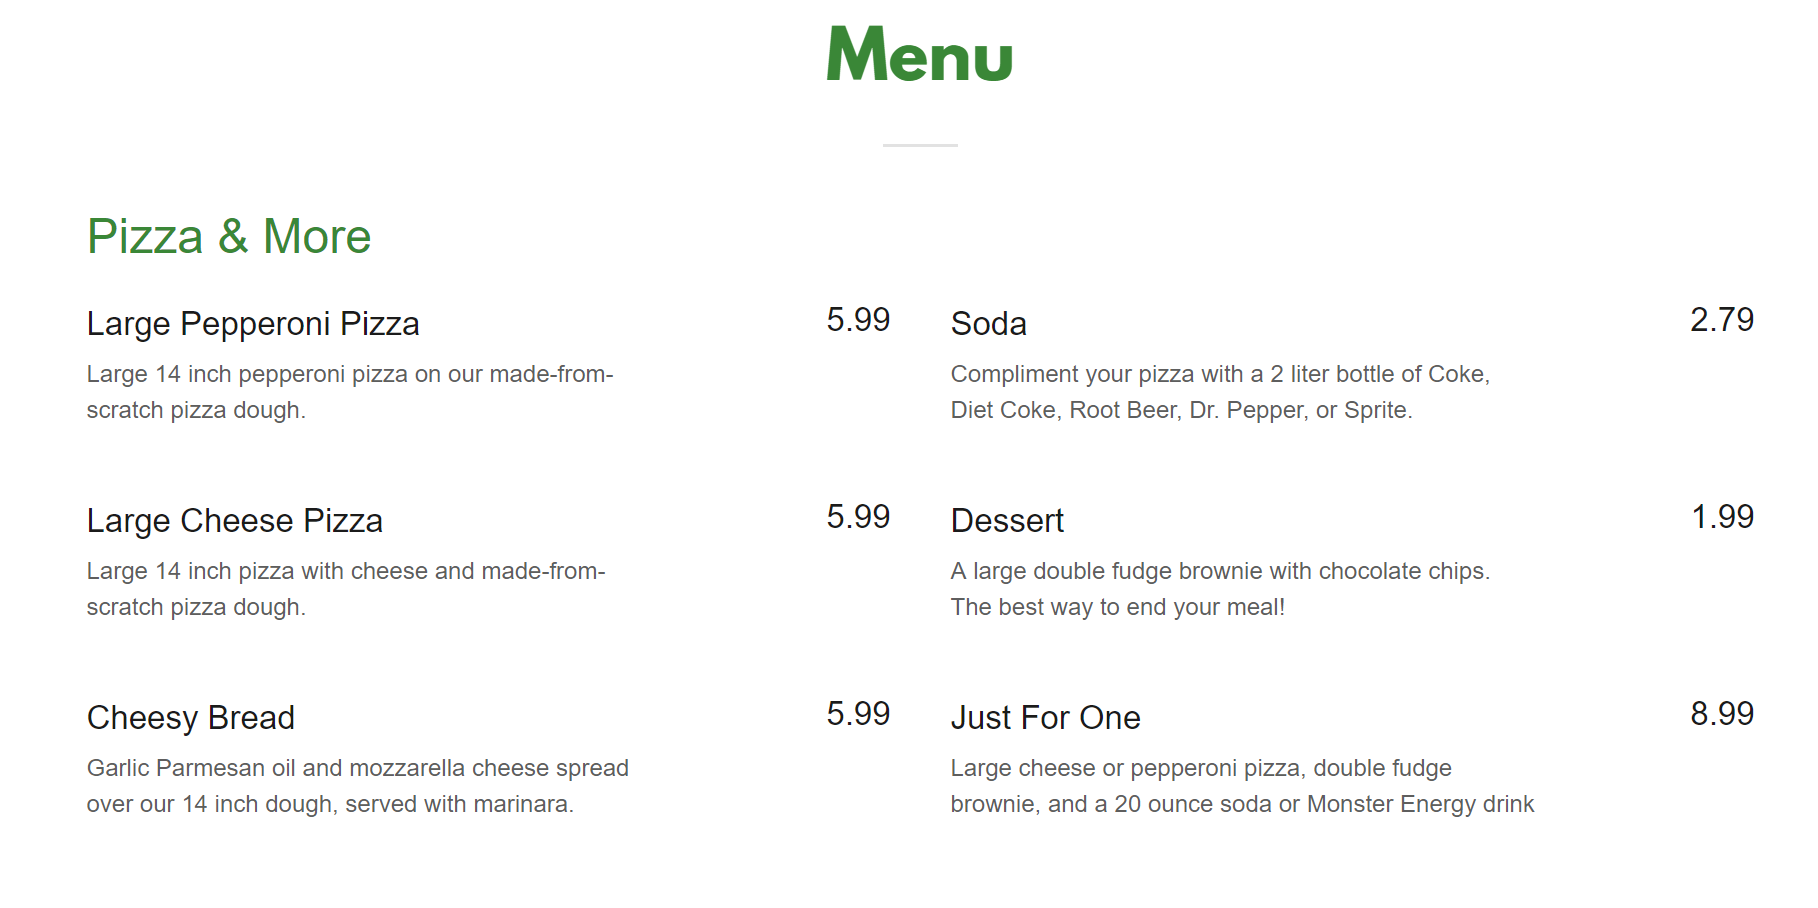This screenshot has height=908, width=1818.
Task: Click the Large Cheese Pizza price
Action: click(x=857, y=517)
